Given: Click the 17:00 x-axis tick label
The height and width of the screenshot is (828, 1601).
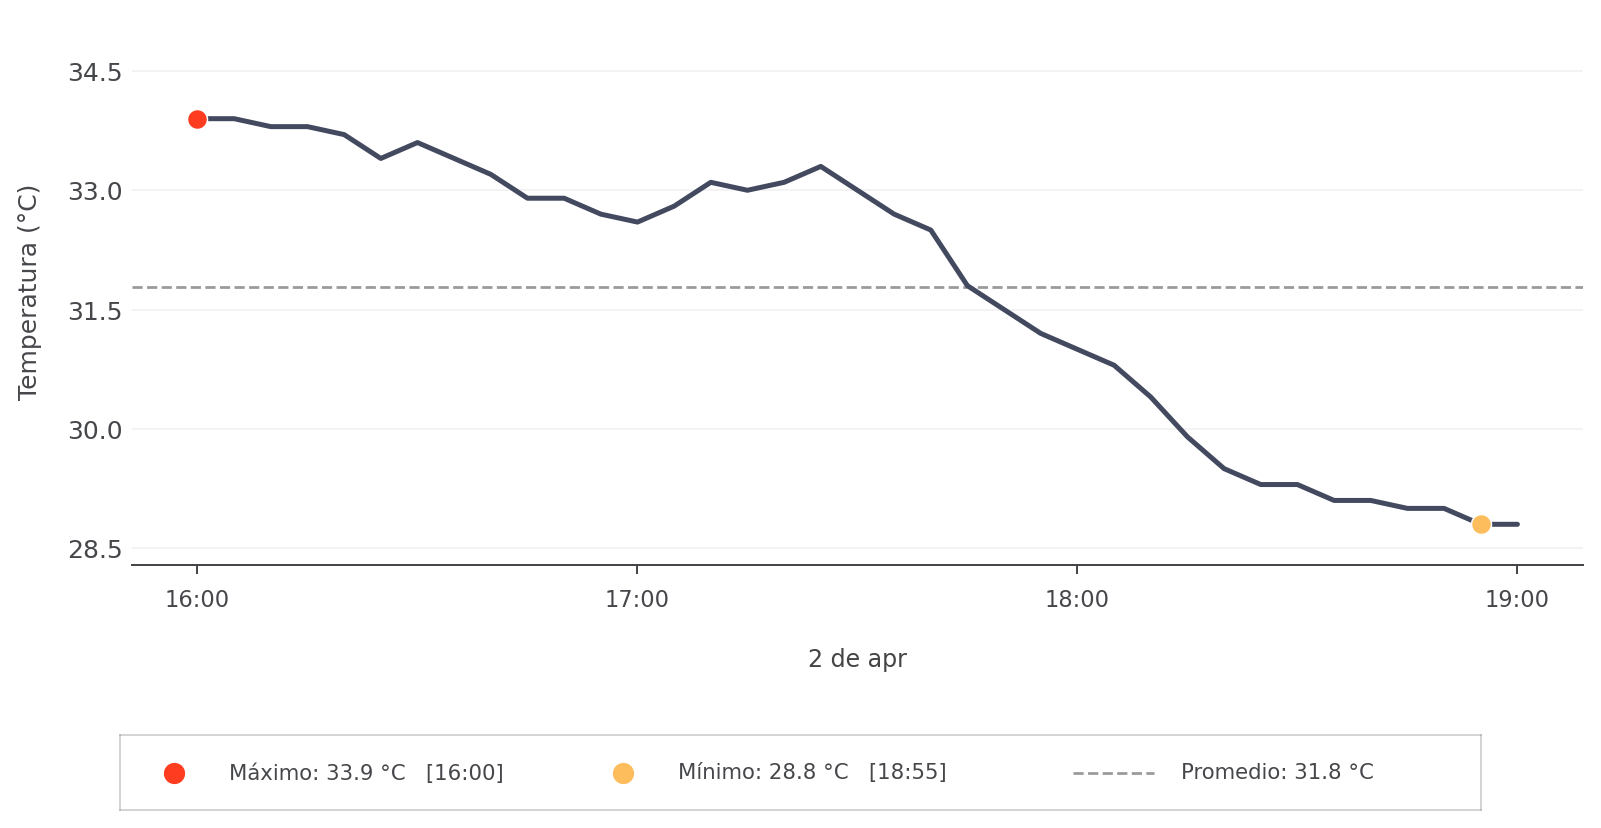Looking at the screenshot, I should click(637, 600).
